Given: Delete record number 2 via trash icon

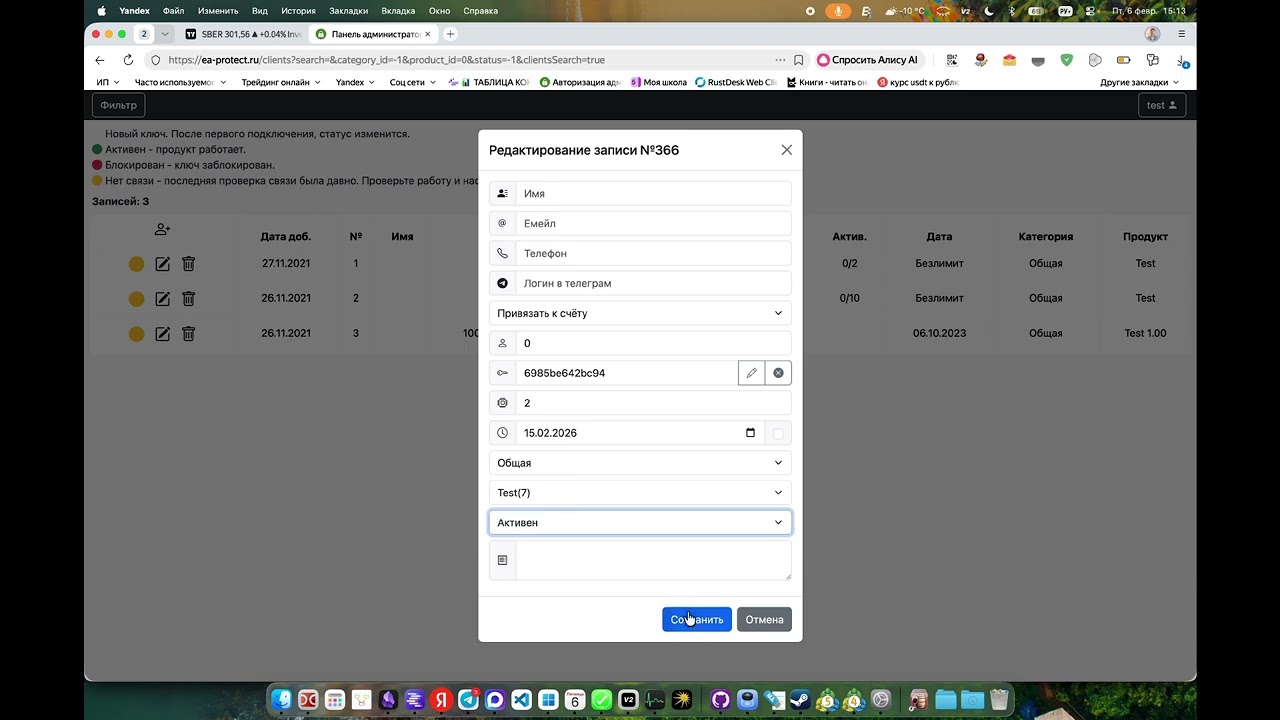Looking at the screenshot, I should pos(188,299).
